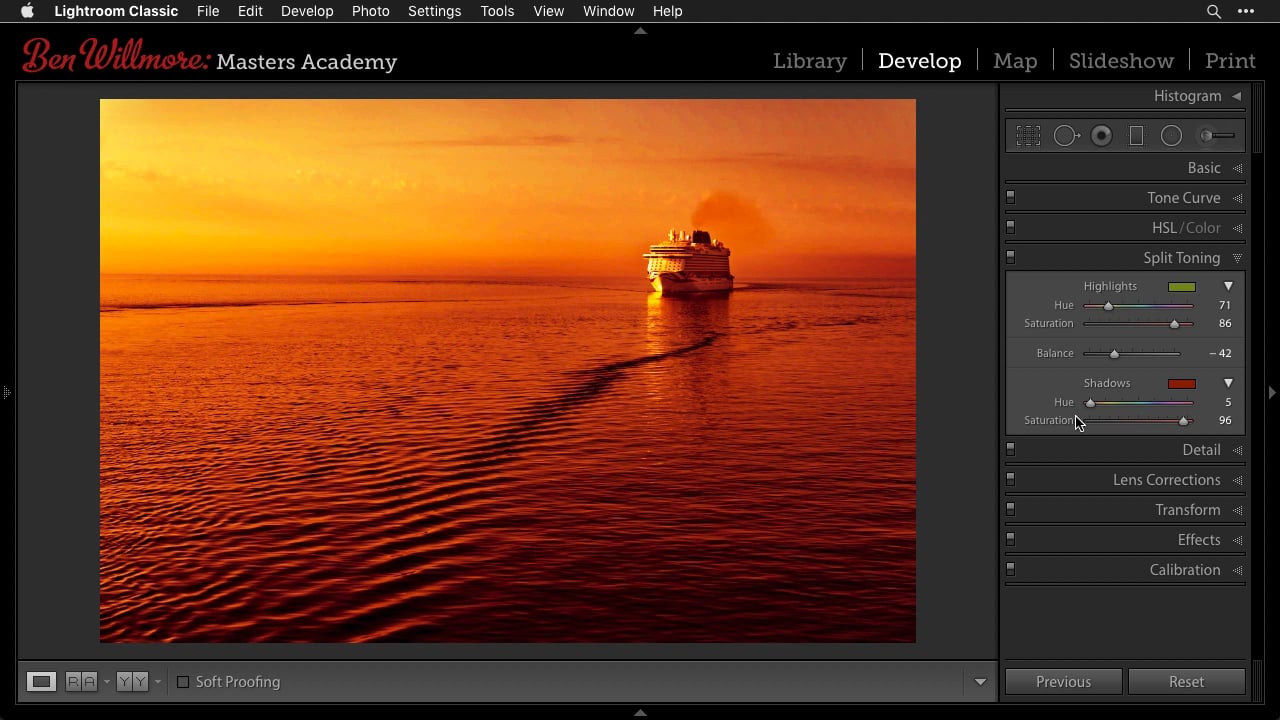The image size is (1280, 720).
Task: Open the Tools menu
Action: pyautogui.click(x=497, y=11)
